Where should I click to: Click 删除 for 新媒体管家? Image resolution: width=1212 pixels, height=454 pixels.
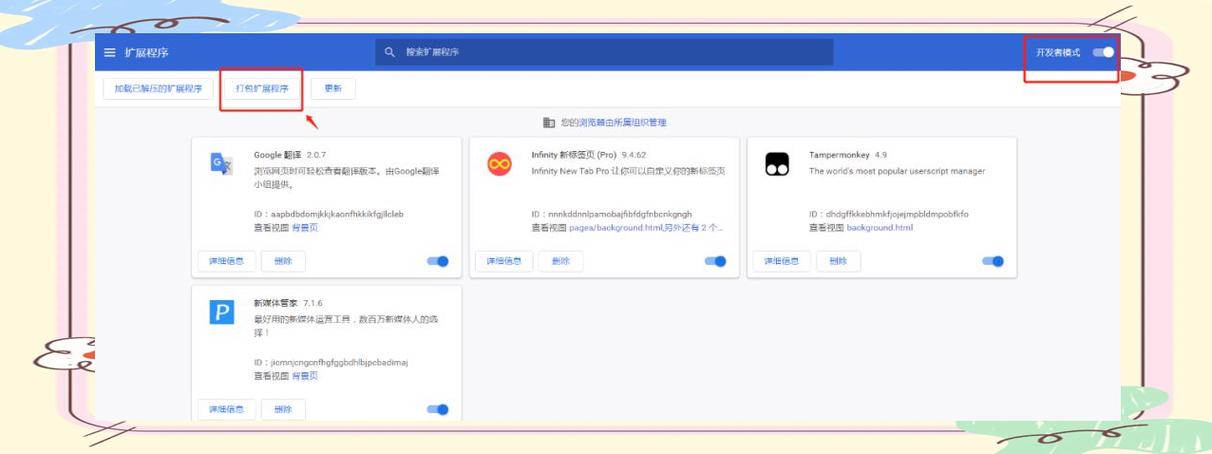(283, 409)
